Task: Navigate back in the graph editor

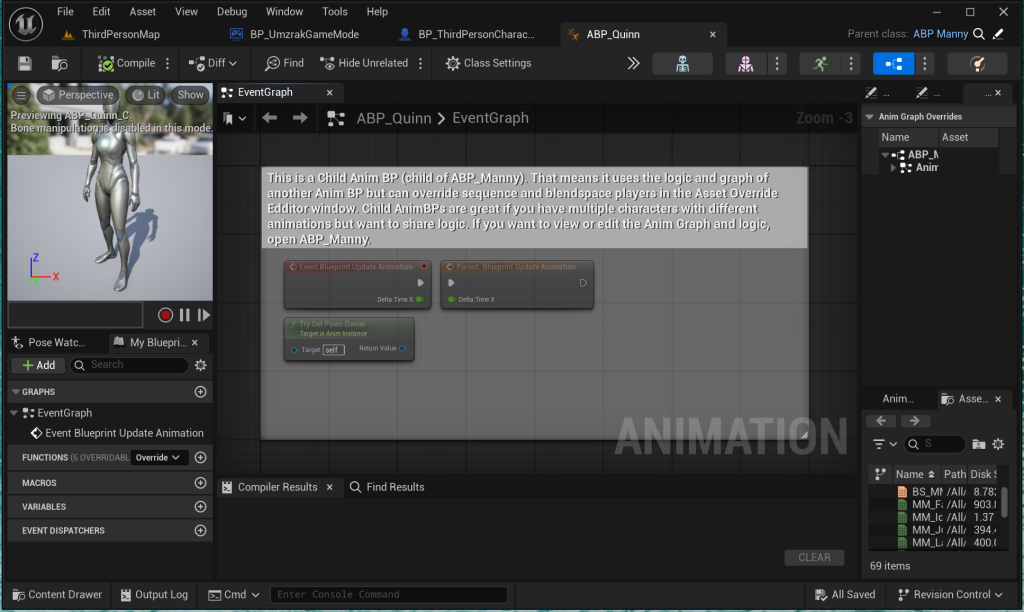Action: [269, 118]
